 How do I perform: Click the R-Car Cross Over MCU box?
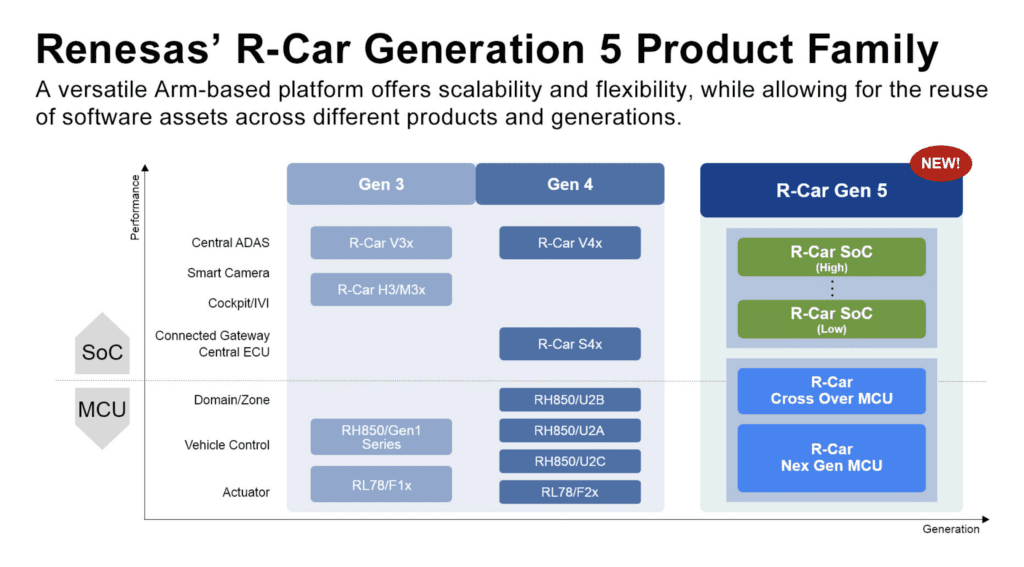click(x=831, y=391)
